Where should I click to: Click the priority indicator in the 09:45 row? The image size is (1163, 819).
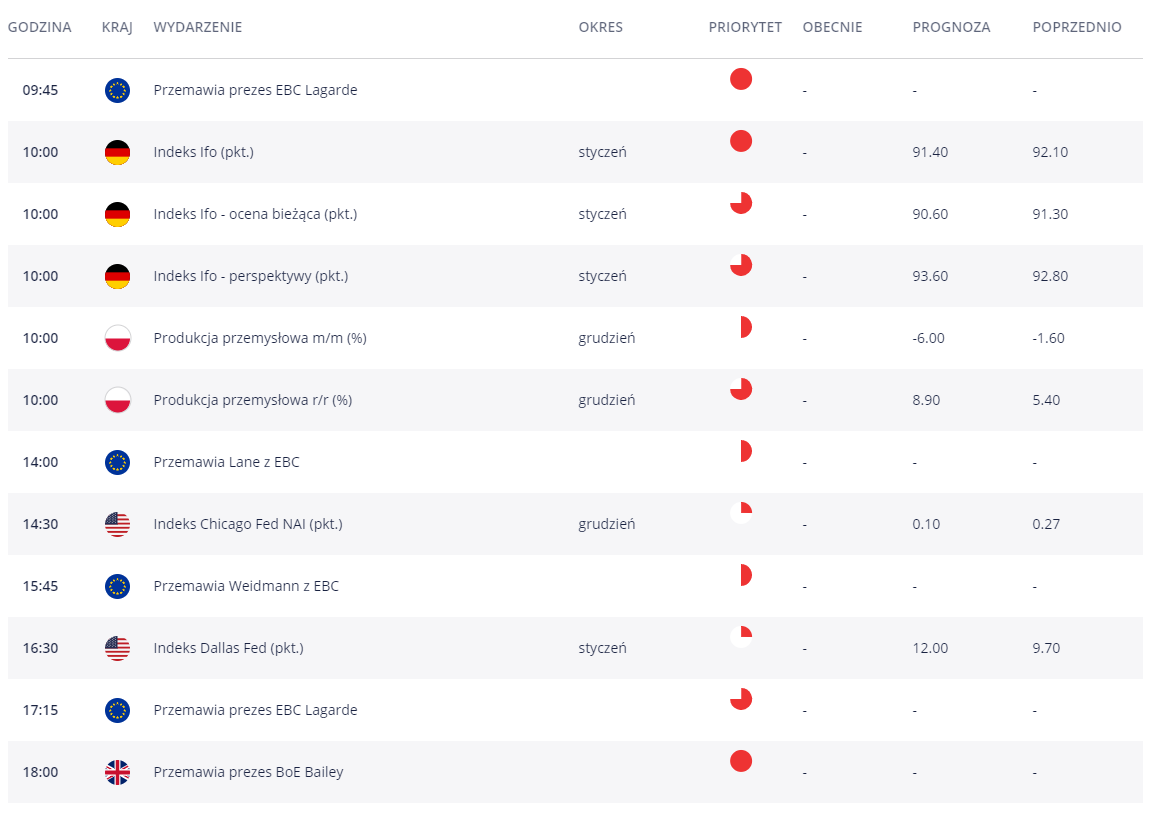coord(741,79)
